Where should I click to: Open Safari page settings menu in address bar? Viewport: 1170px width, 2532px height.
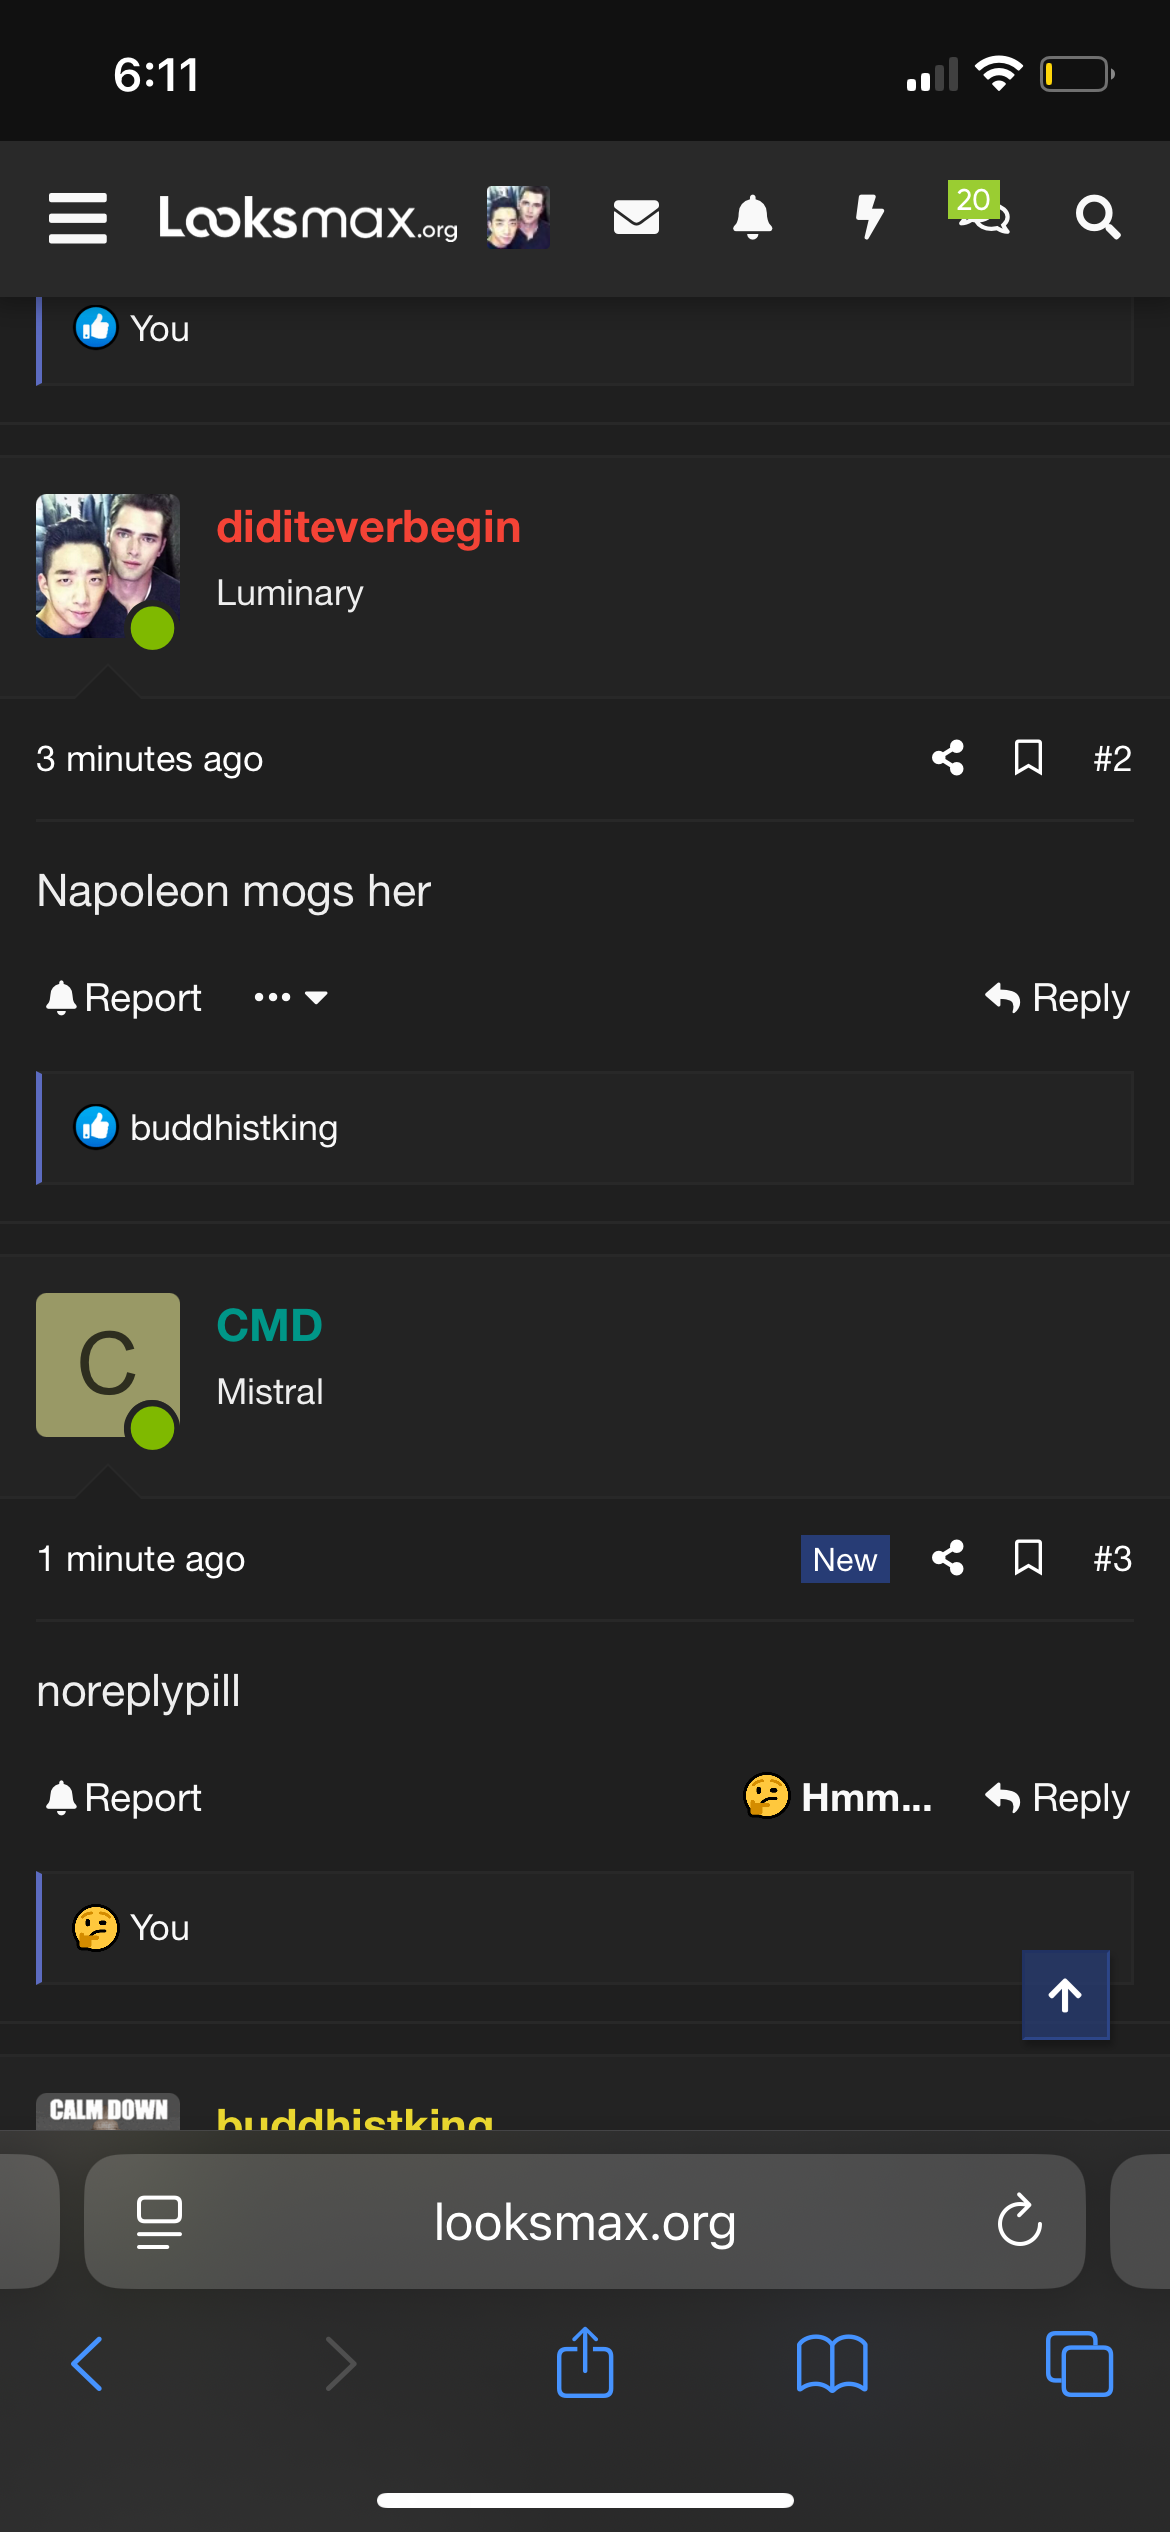click(159, 2222)
